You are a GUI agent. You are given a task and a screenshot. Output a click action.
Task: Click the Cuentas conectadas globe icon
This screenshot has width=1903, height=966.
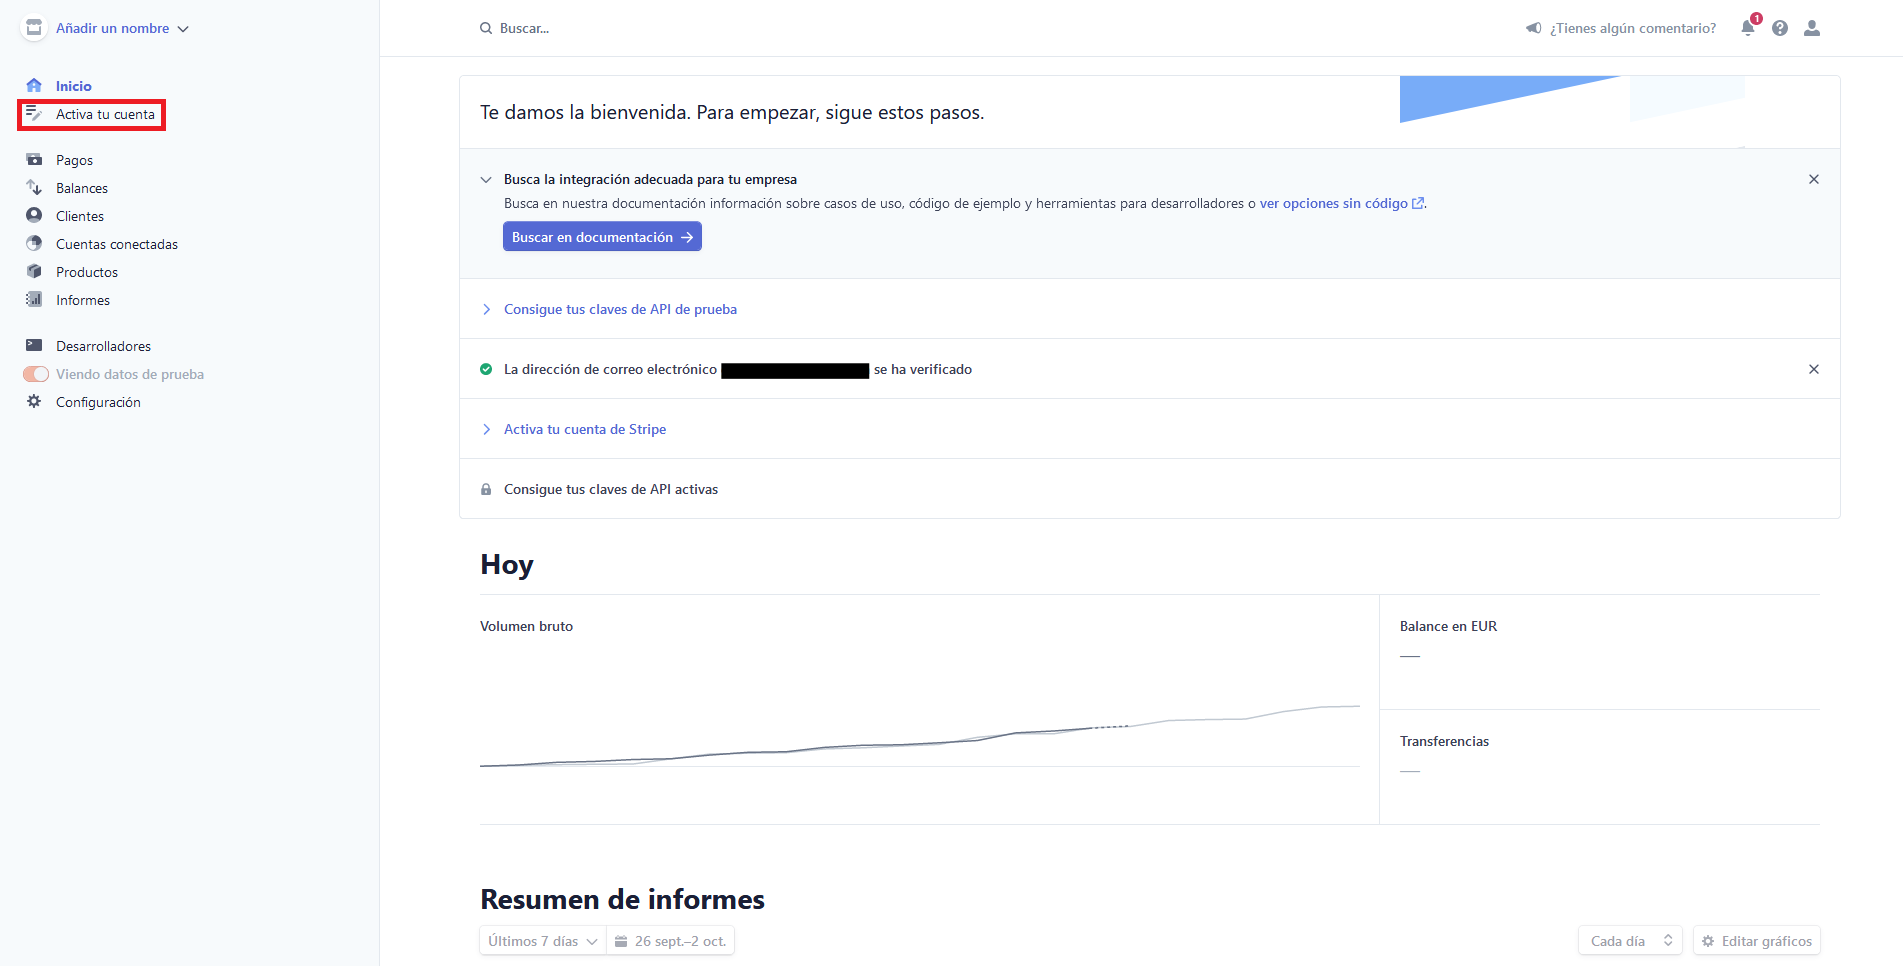(x=34, y=243)
